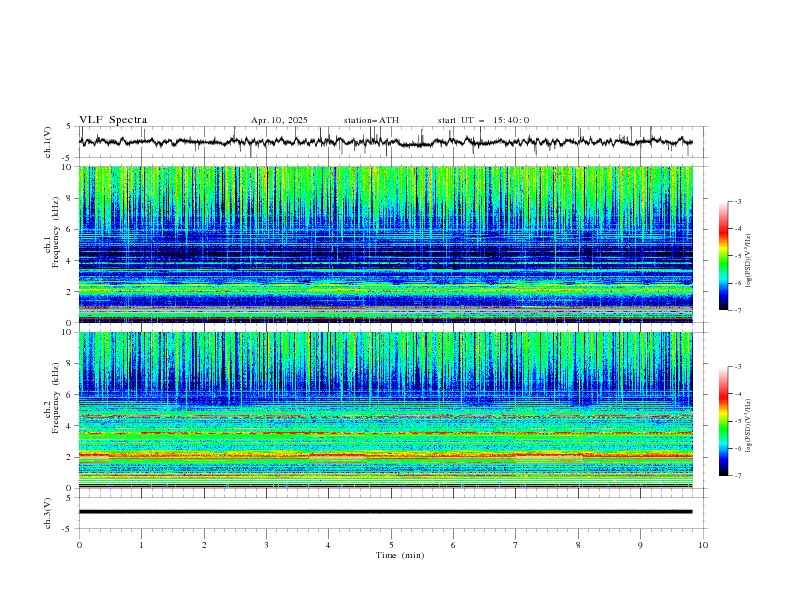Click time axis tick label "9"
792x612 pixels.
click(x=640, y=545)
